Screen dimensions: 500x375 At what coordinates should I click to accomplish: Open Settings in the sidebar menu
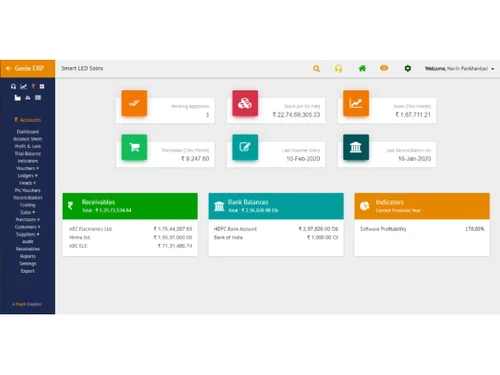[28, 264]
